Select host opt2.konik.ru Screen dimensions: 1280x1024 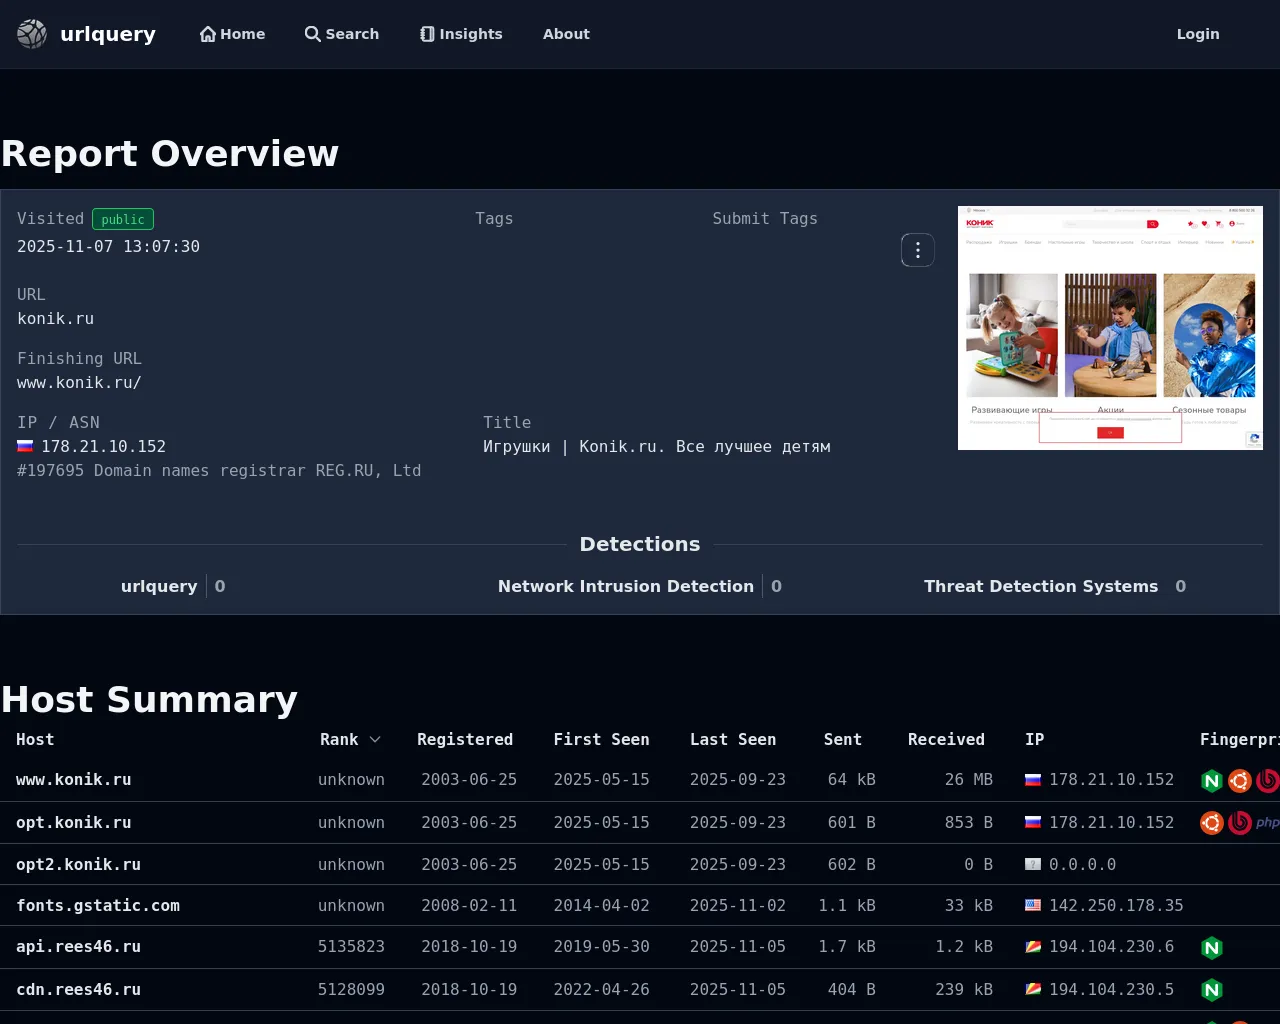78,865
